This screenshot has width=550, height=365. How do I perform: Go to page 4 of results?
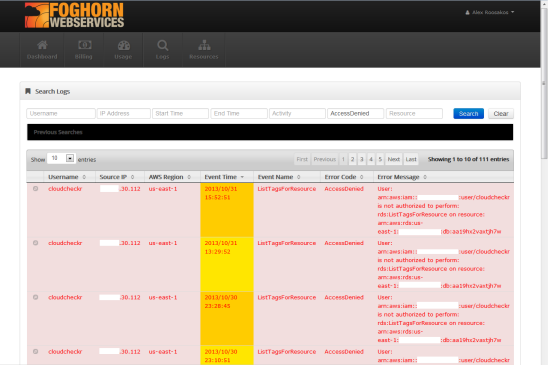click(371, 159)
